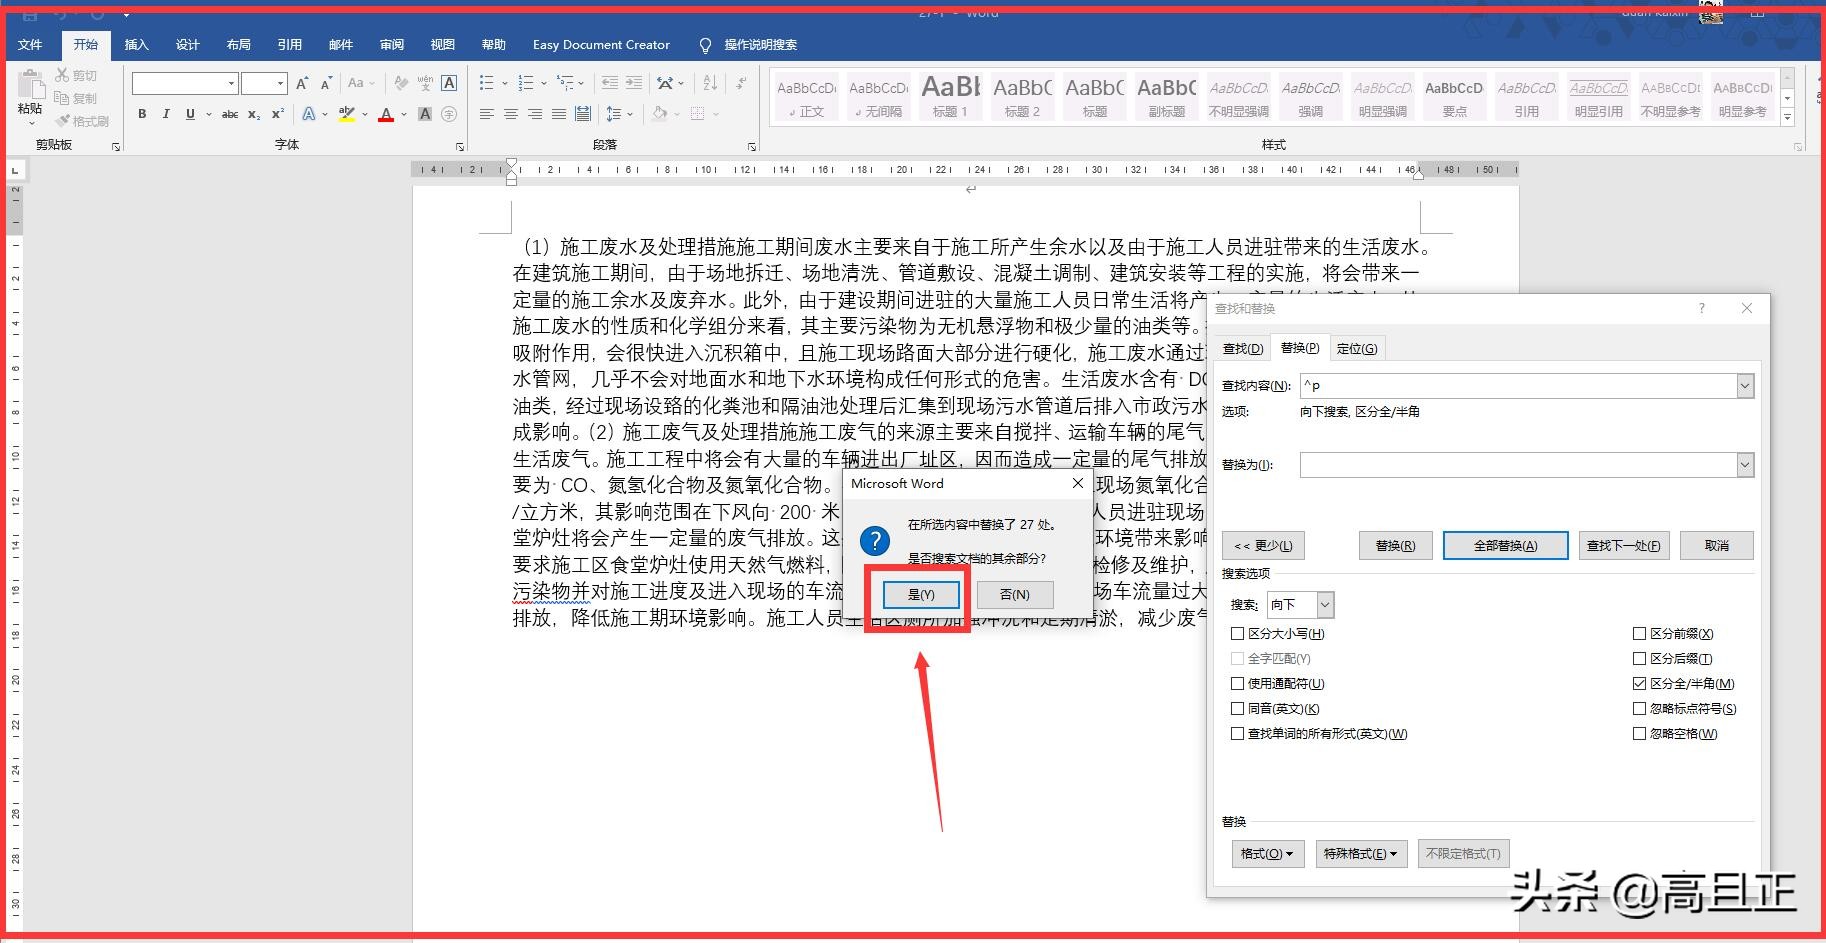Open the font size dropdown
This screenshot has width=1826, height=943.
point(280,83)
